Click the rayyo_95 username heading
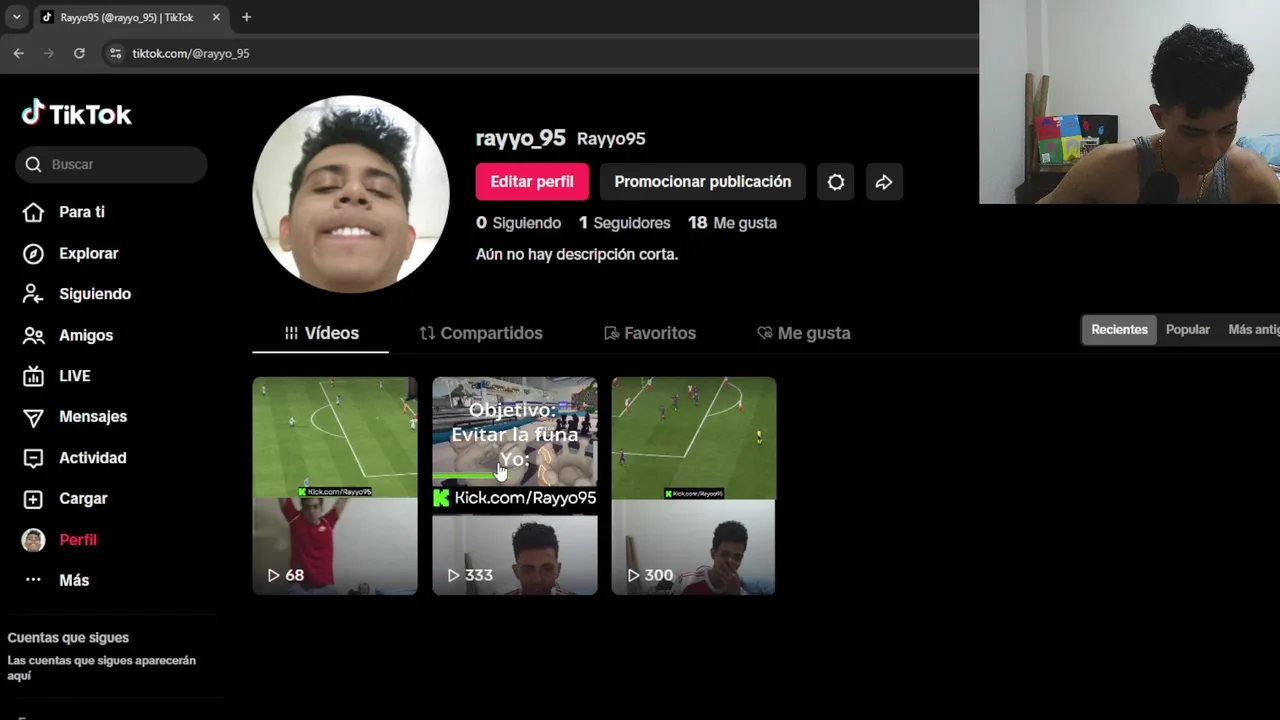 [521, 138]
